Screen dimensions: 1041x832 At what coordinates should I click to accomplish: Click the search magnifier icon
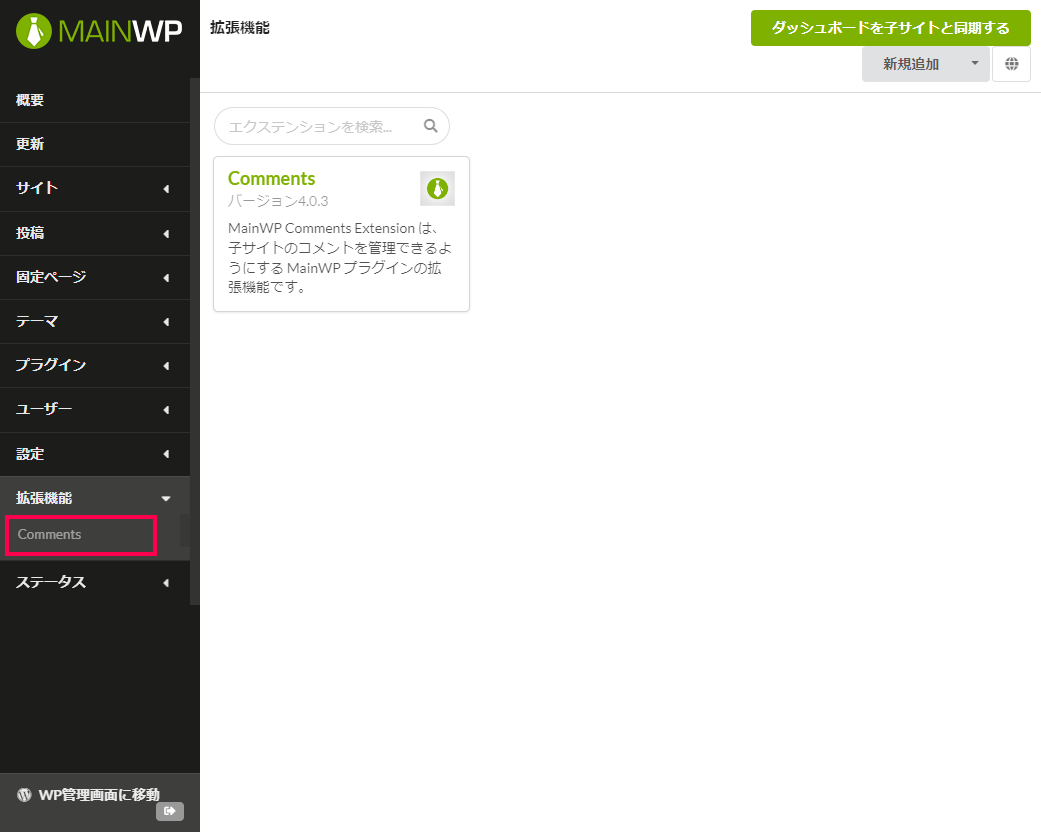[431, 125]
